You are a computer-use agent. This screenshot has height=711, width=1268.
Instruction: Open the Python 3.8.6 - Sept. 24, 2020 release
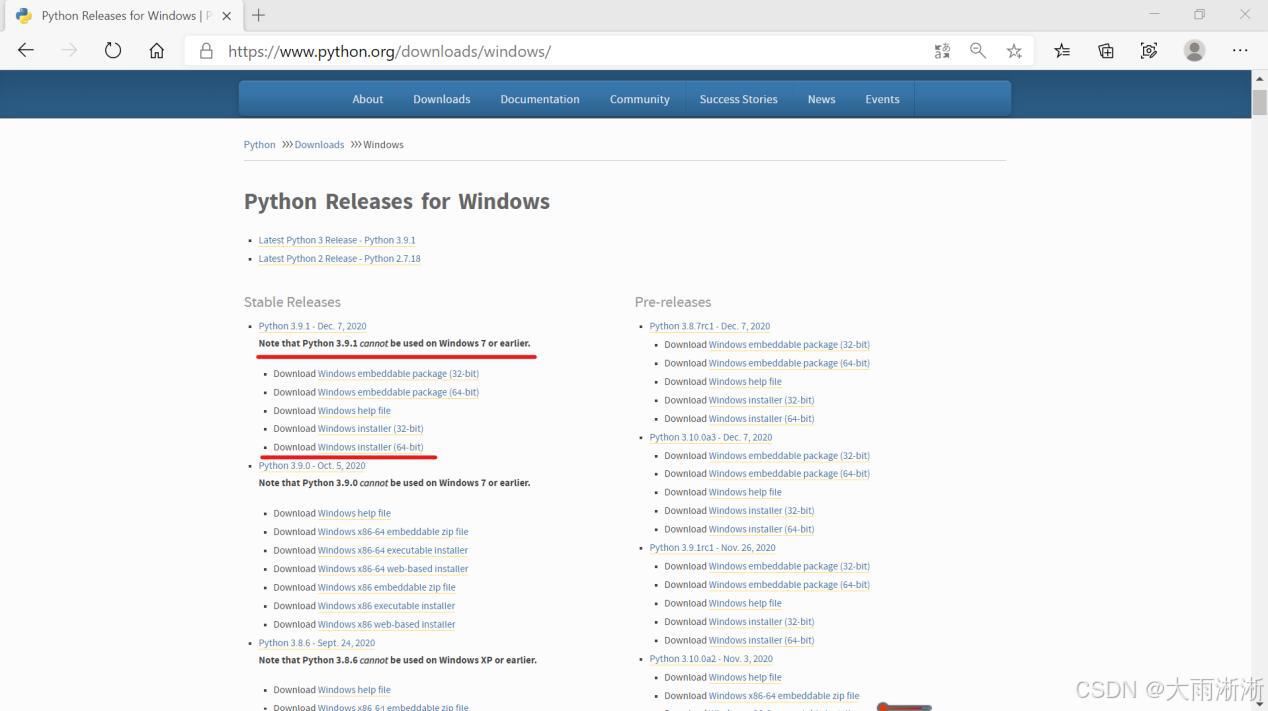pyautogui.click(x=317, y=643)
